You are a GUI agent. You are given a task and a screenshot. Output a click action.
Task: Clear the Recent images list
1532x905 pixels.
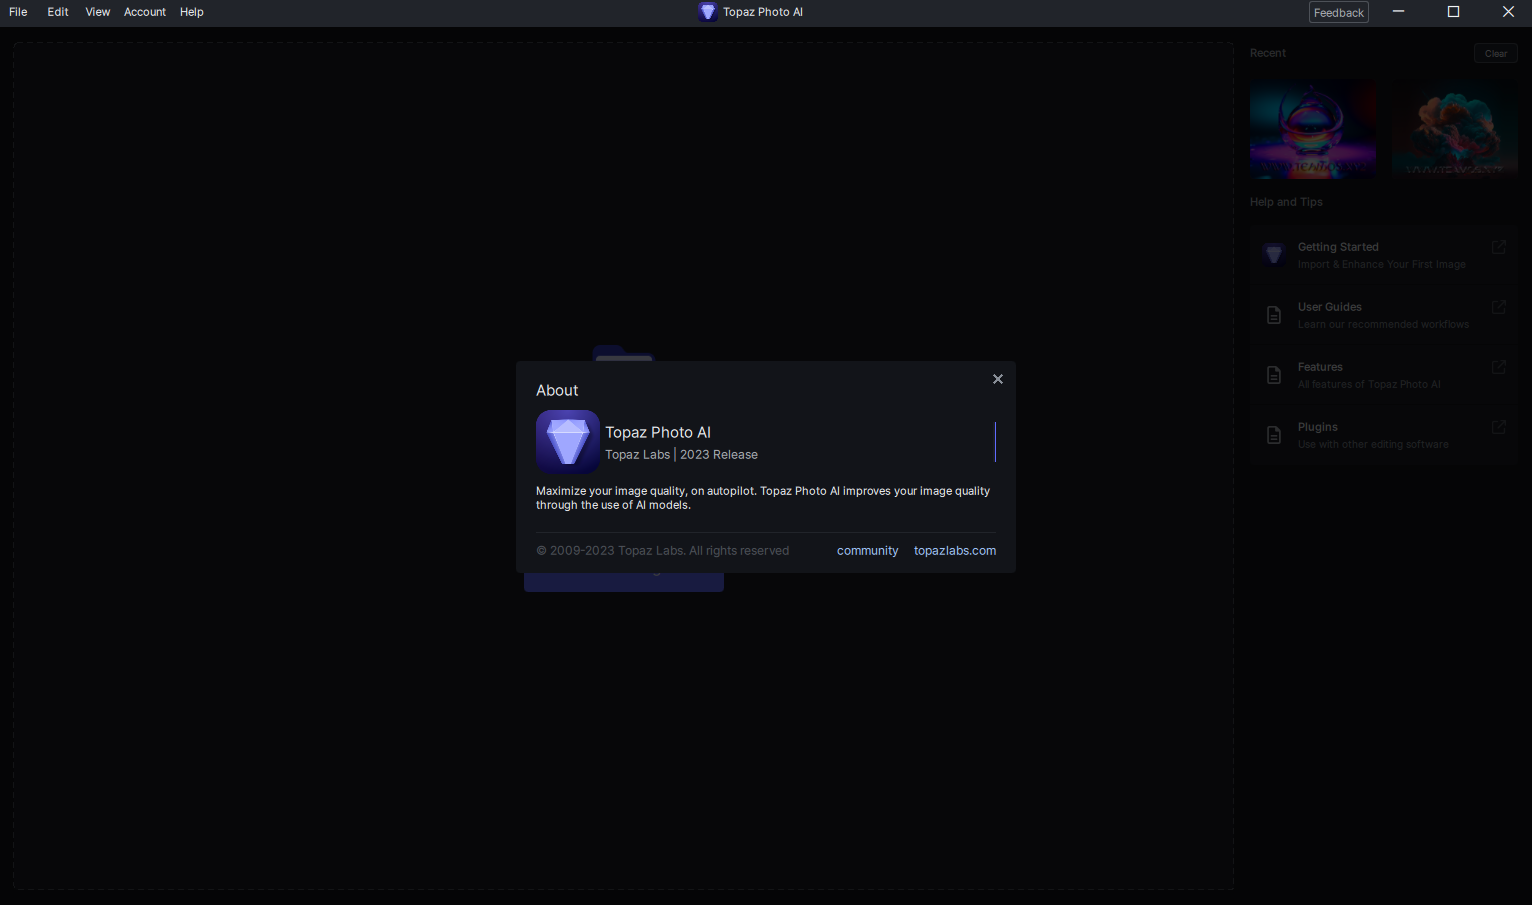pos(1496,54)
